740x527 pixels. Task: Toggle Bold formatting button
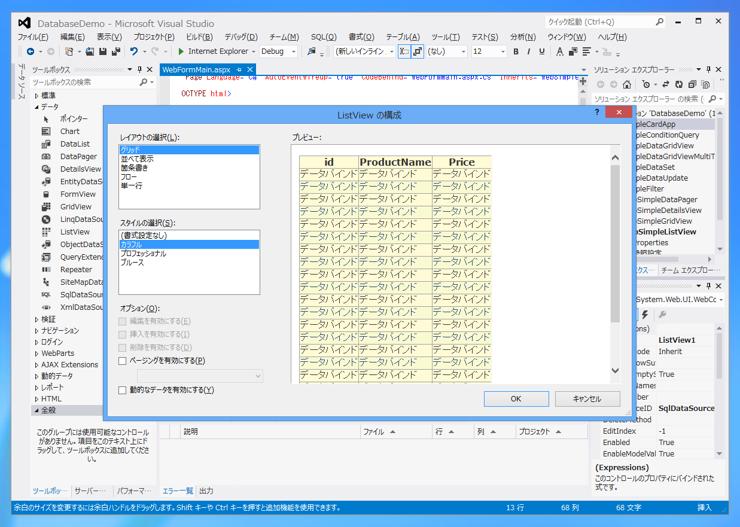click(515, 51)
